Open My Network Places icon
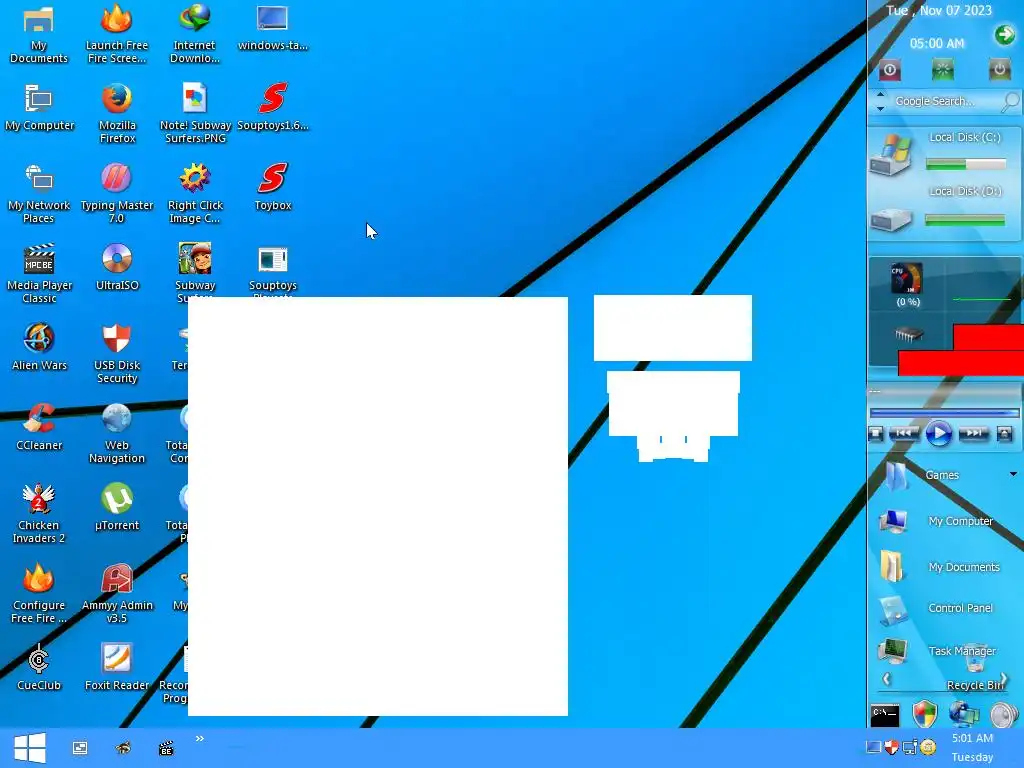Screen dimensions: 1024x768 click(39, 194)
